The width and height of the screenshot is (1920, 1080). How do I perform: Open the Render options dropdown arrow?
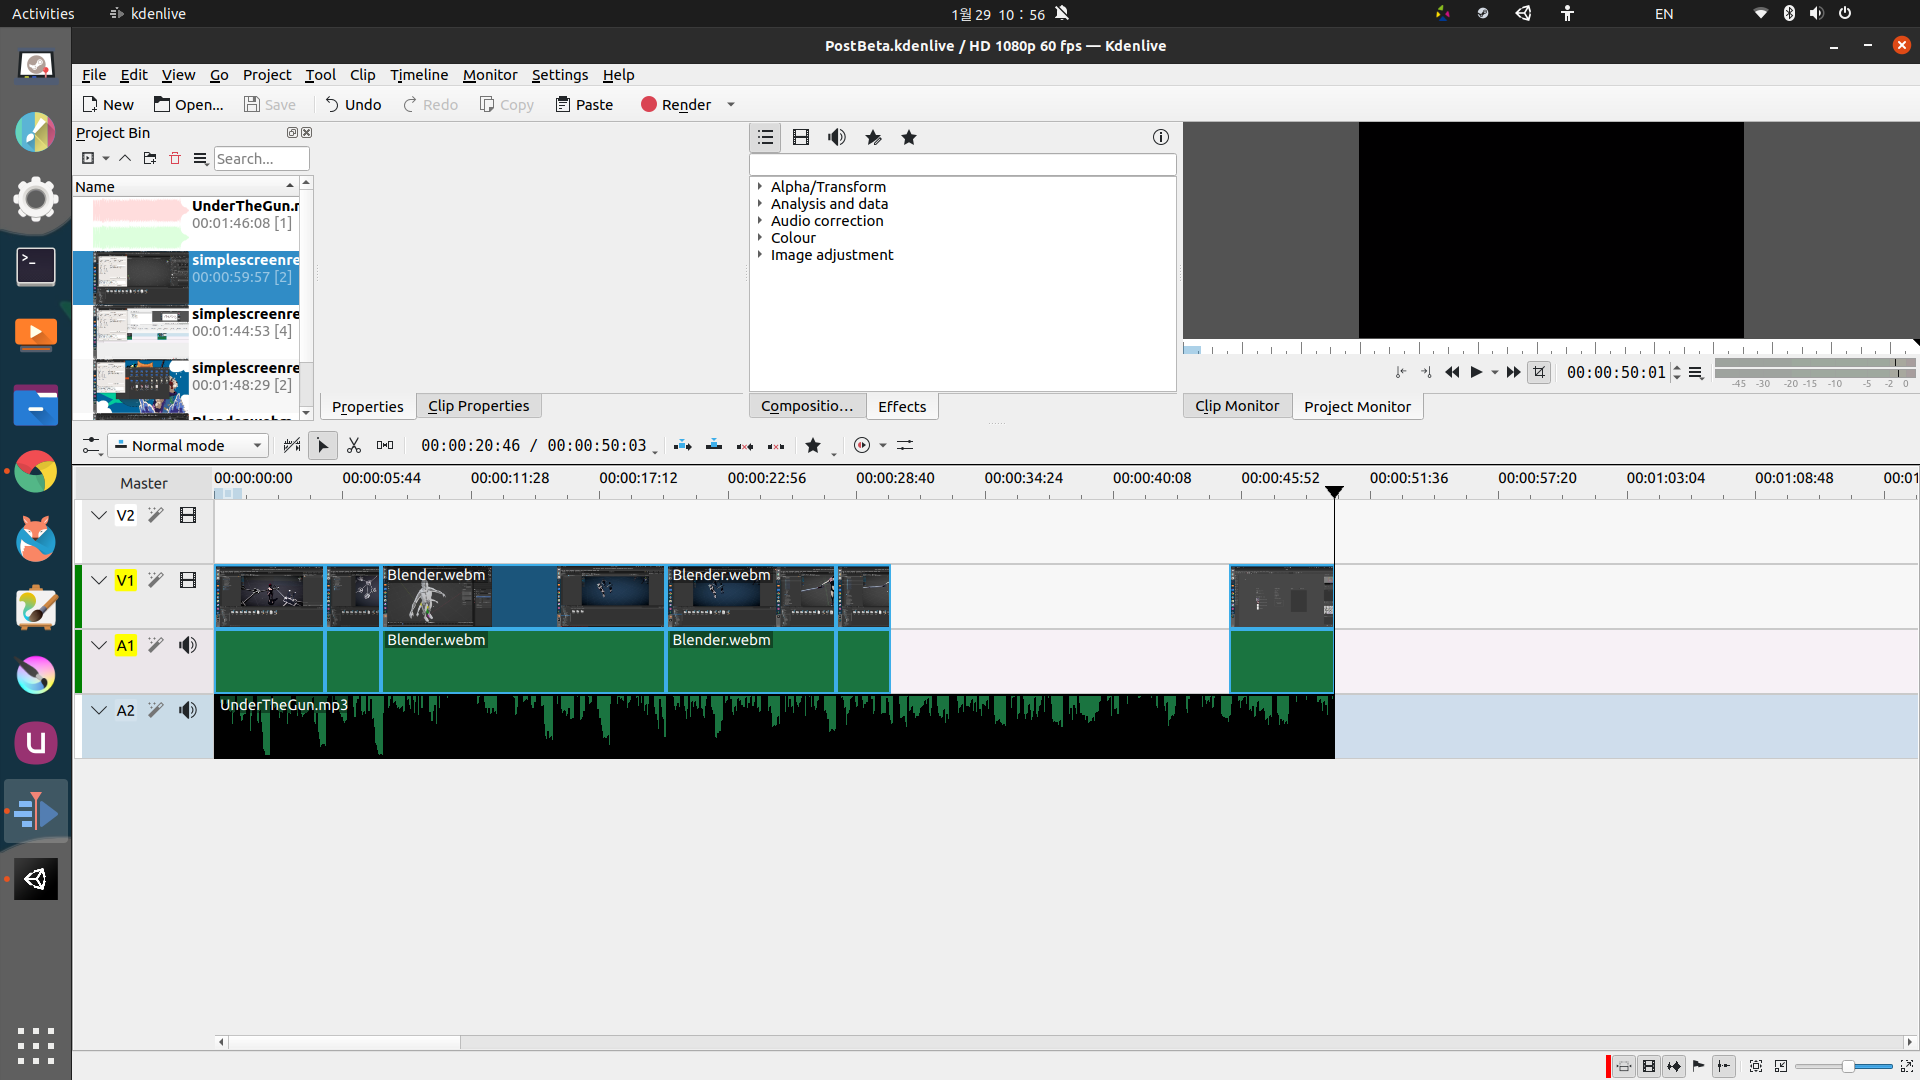pos(731,104)
